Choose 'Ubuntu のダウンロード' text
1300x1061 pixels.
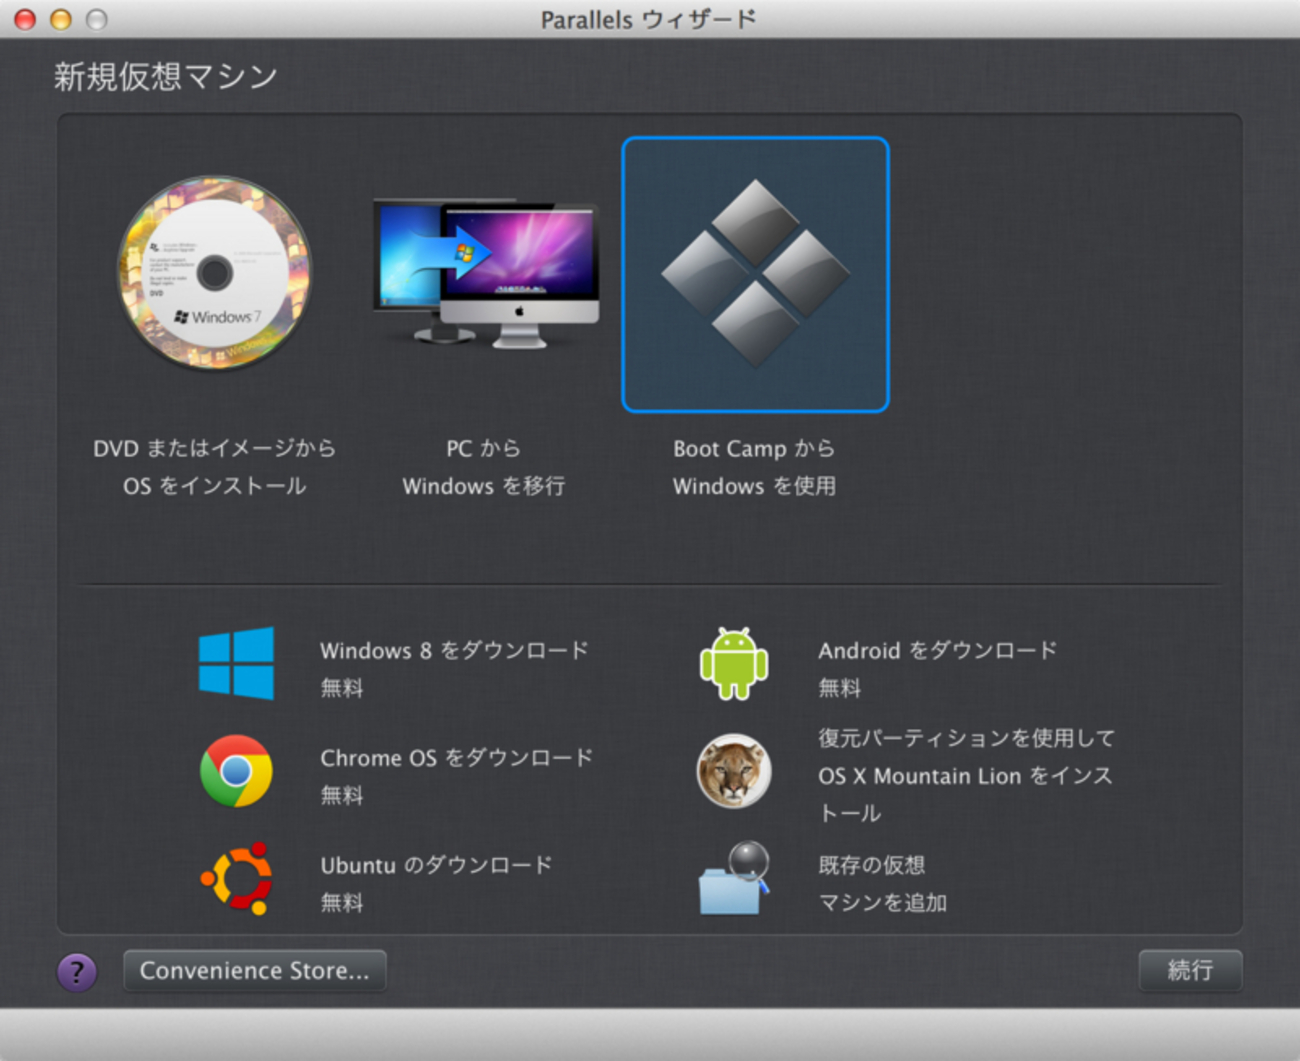coord(436,865)
